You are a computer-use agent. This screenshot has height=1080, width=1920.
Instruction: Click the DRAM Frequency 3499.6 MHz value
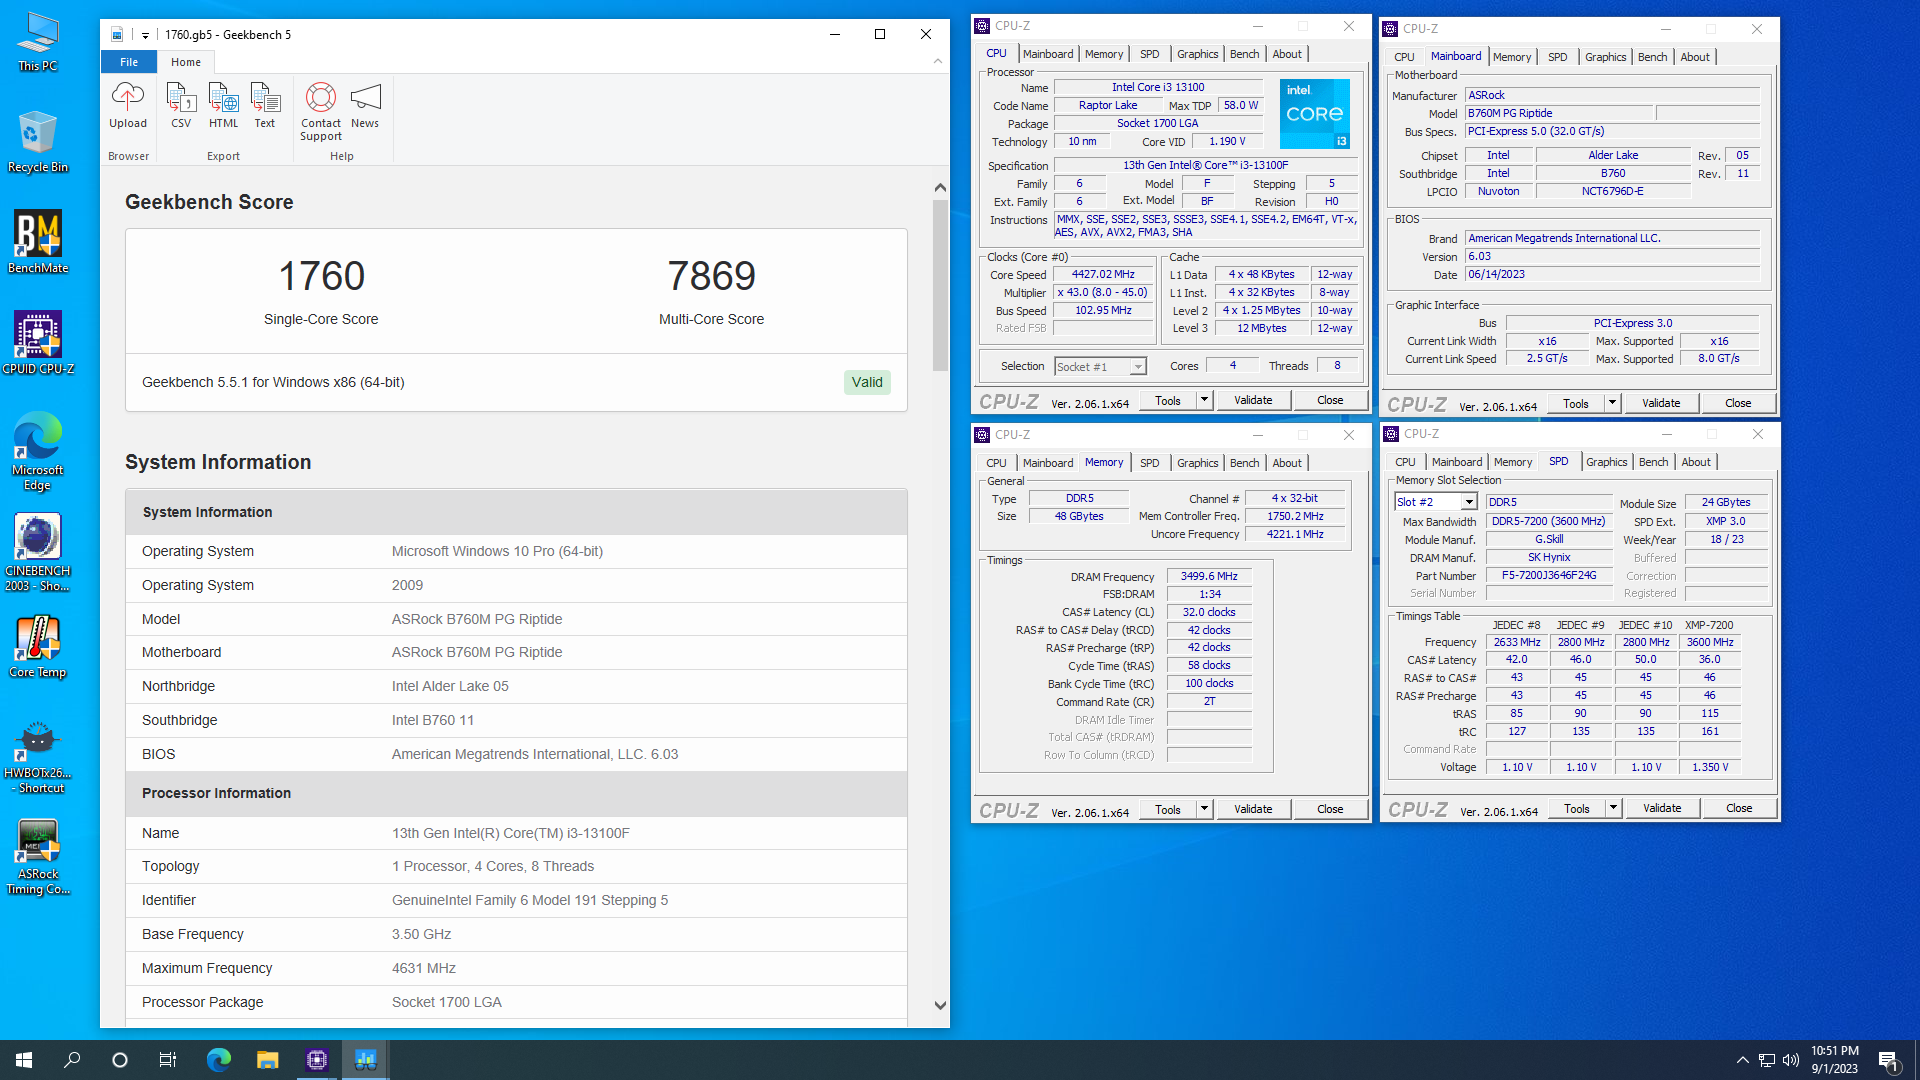pos(1209,576)
